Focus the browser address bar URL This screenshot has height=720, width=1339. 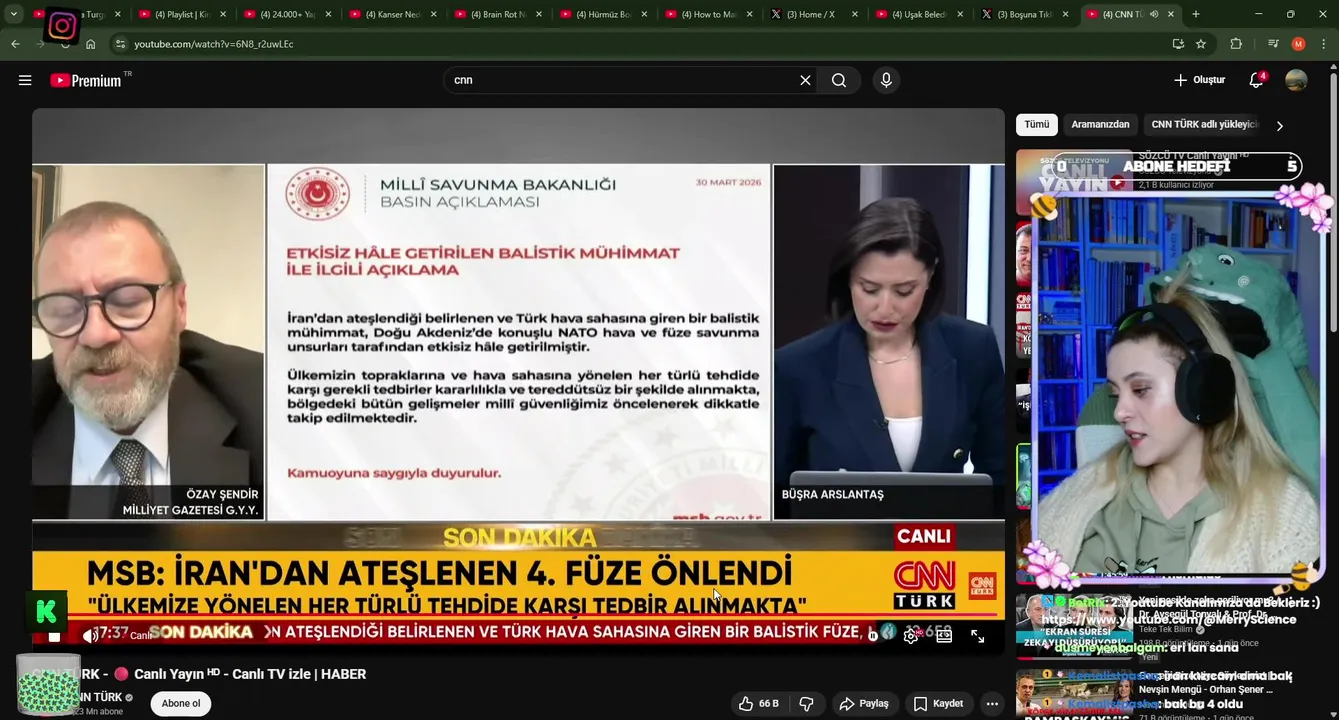click(214, 44)
